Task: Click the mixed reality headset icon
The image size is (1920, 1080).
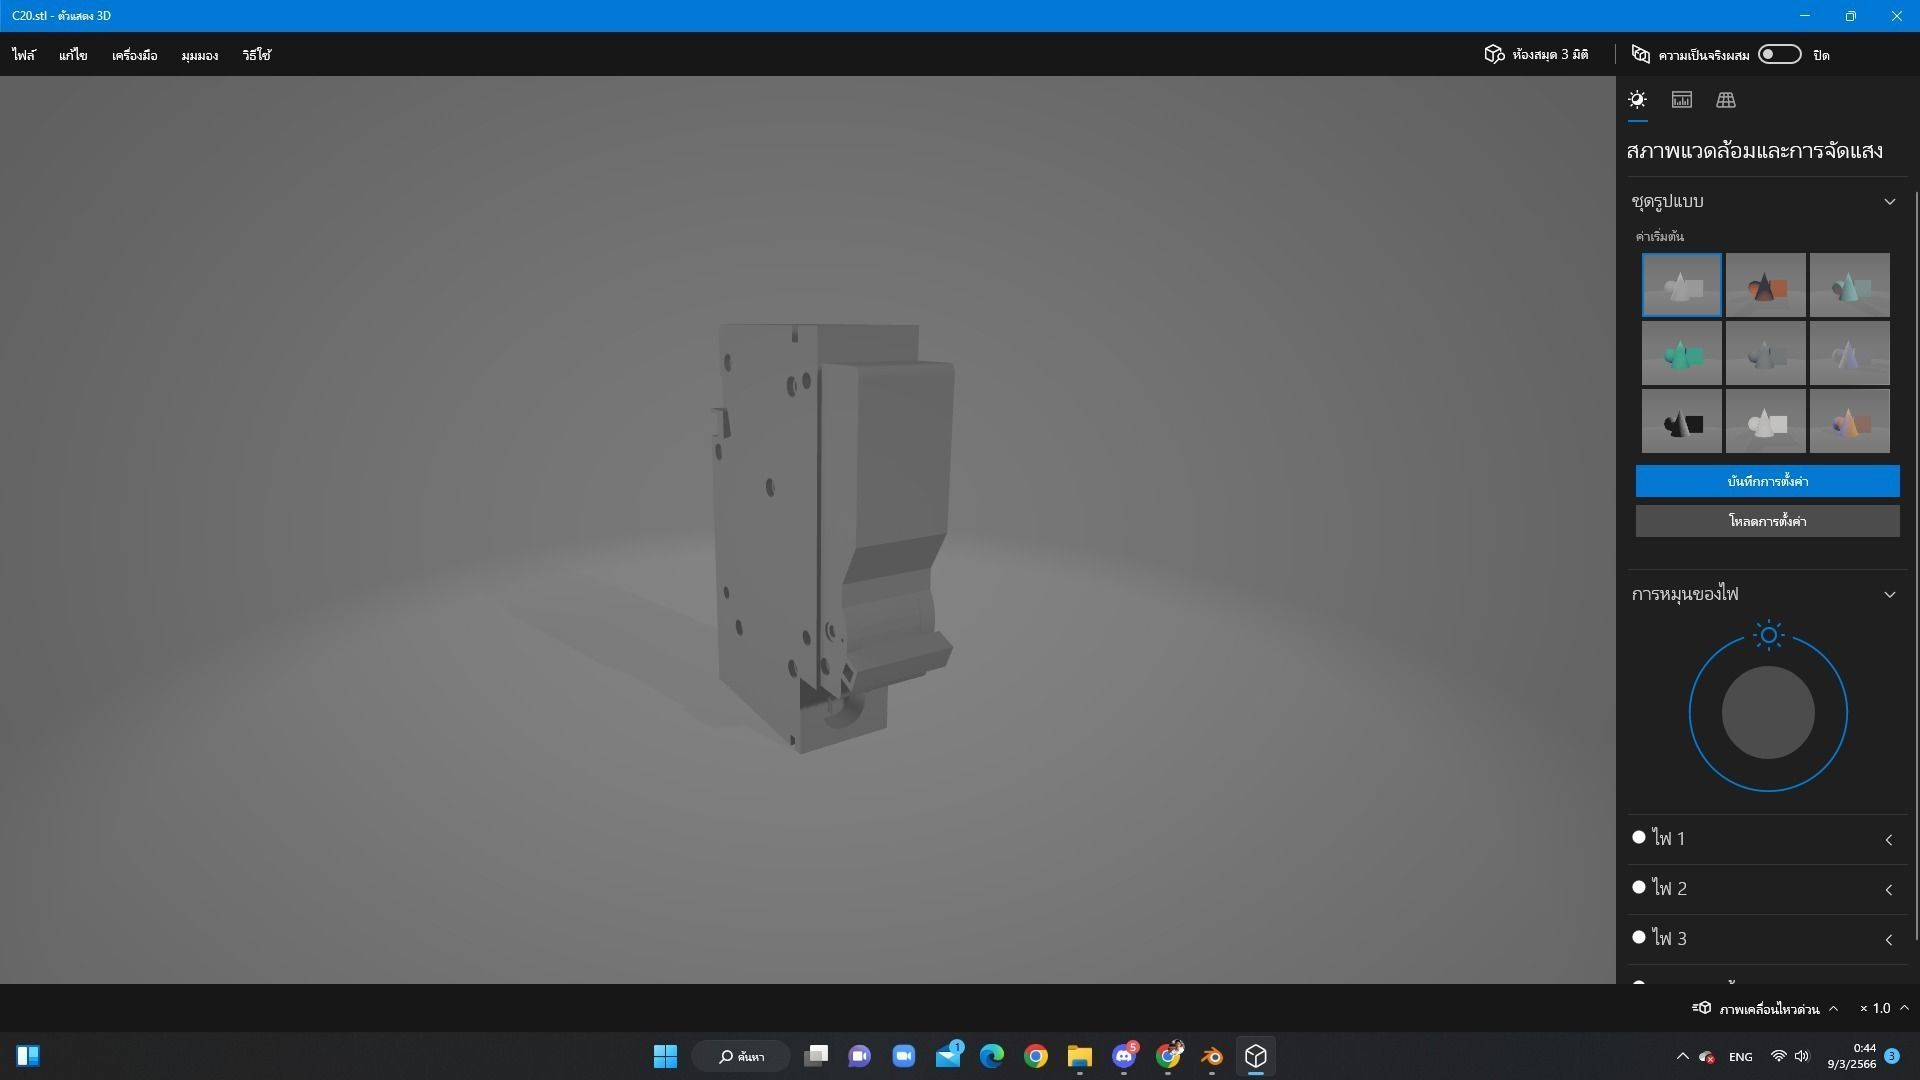Action: click(1640, 54)
